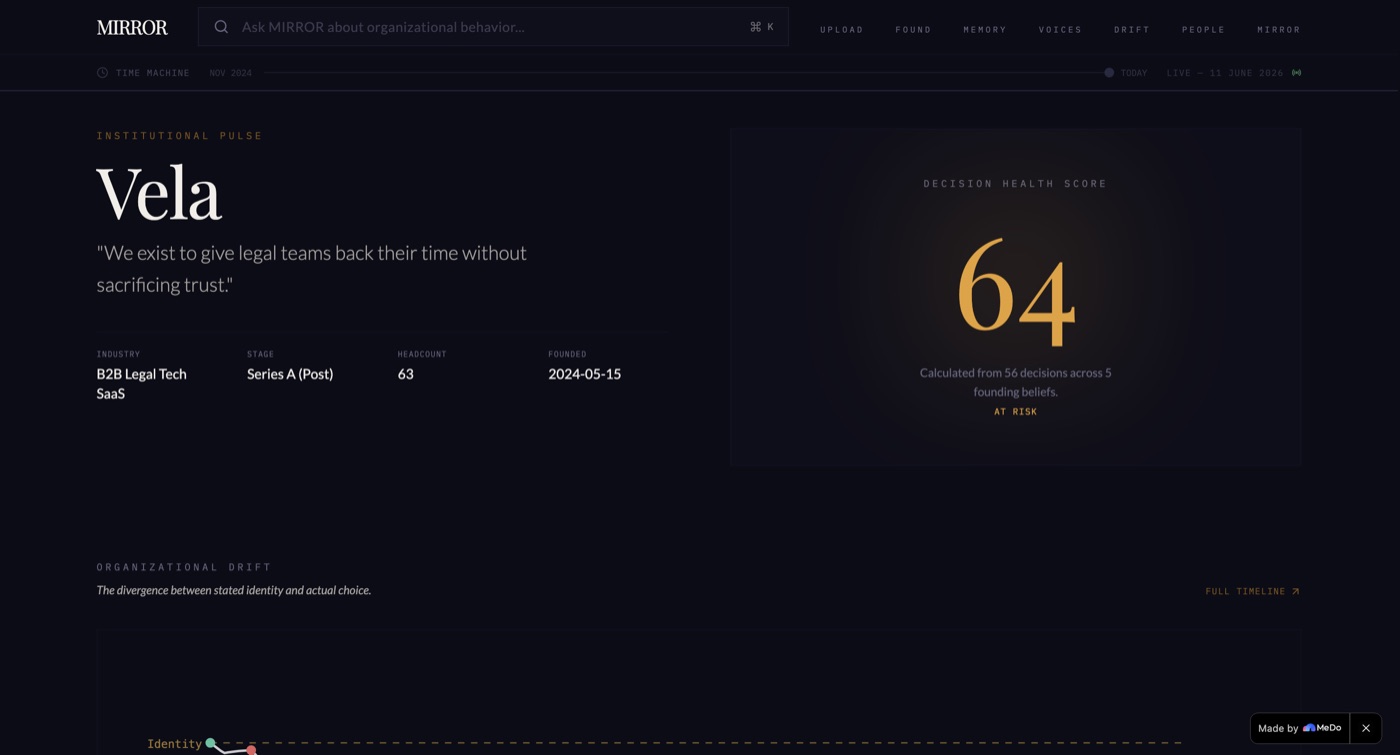Click the red drift chart point
This screenshot has height=755, width=1400.
[x=252, y=750]
